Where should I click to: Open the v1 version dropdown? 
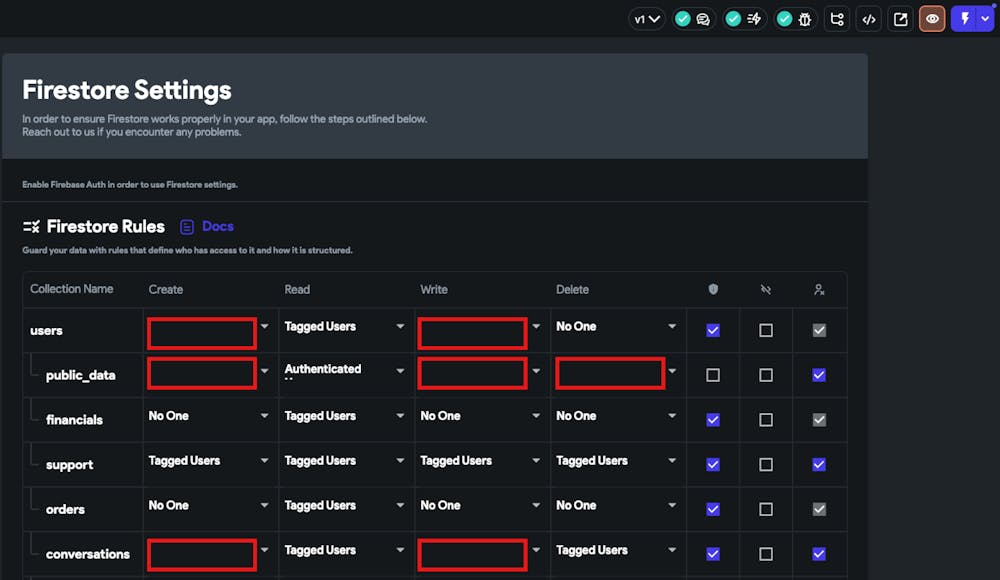tap(647, 19)
